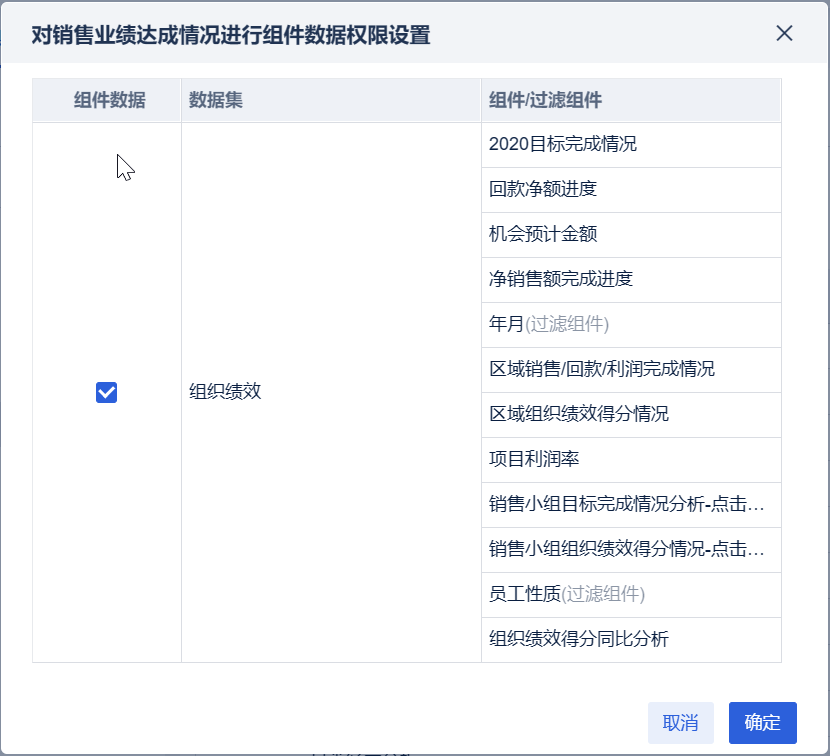Click the 区域组织绩效得分情况 row

point(631,415)
